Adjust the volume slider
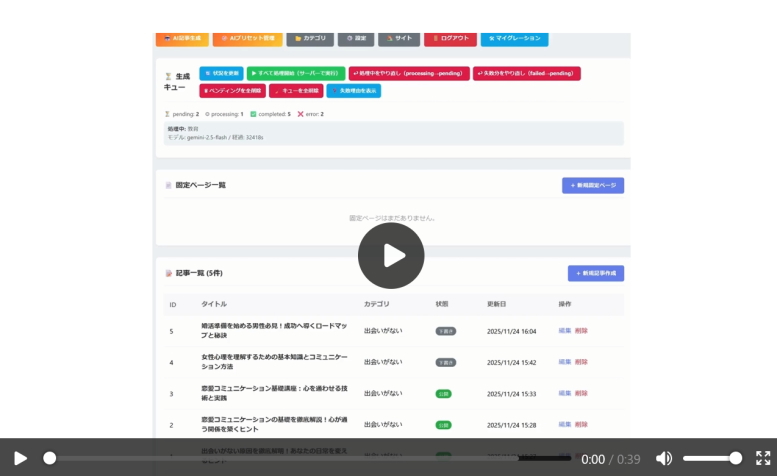777x476 pixels. click(x=712, y=458)
